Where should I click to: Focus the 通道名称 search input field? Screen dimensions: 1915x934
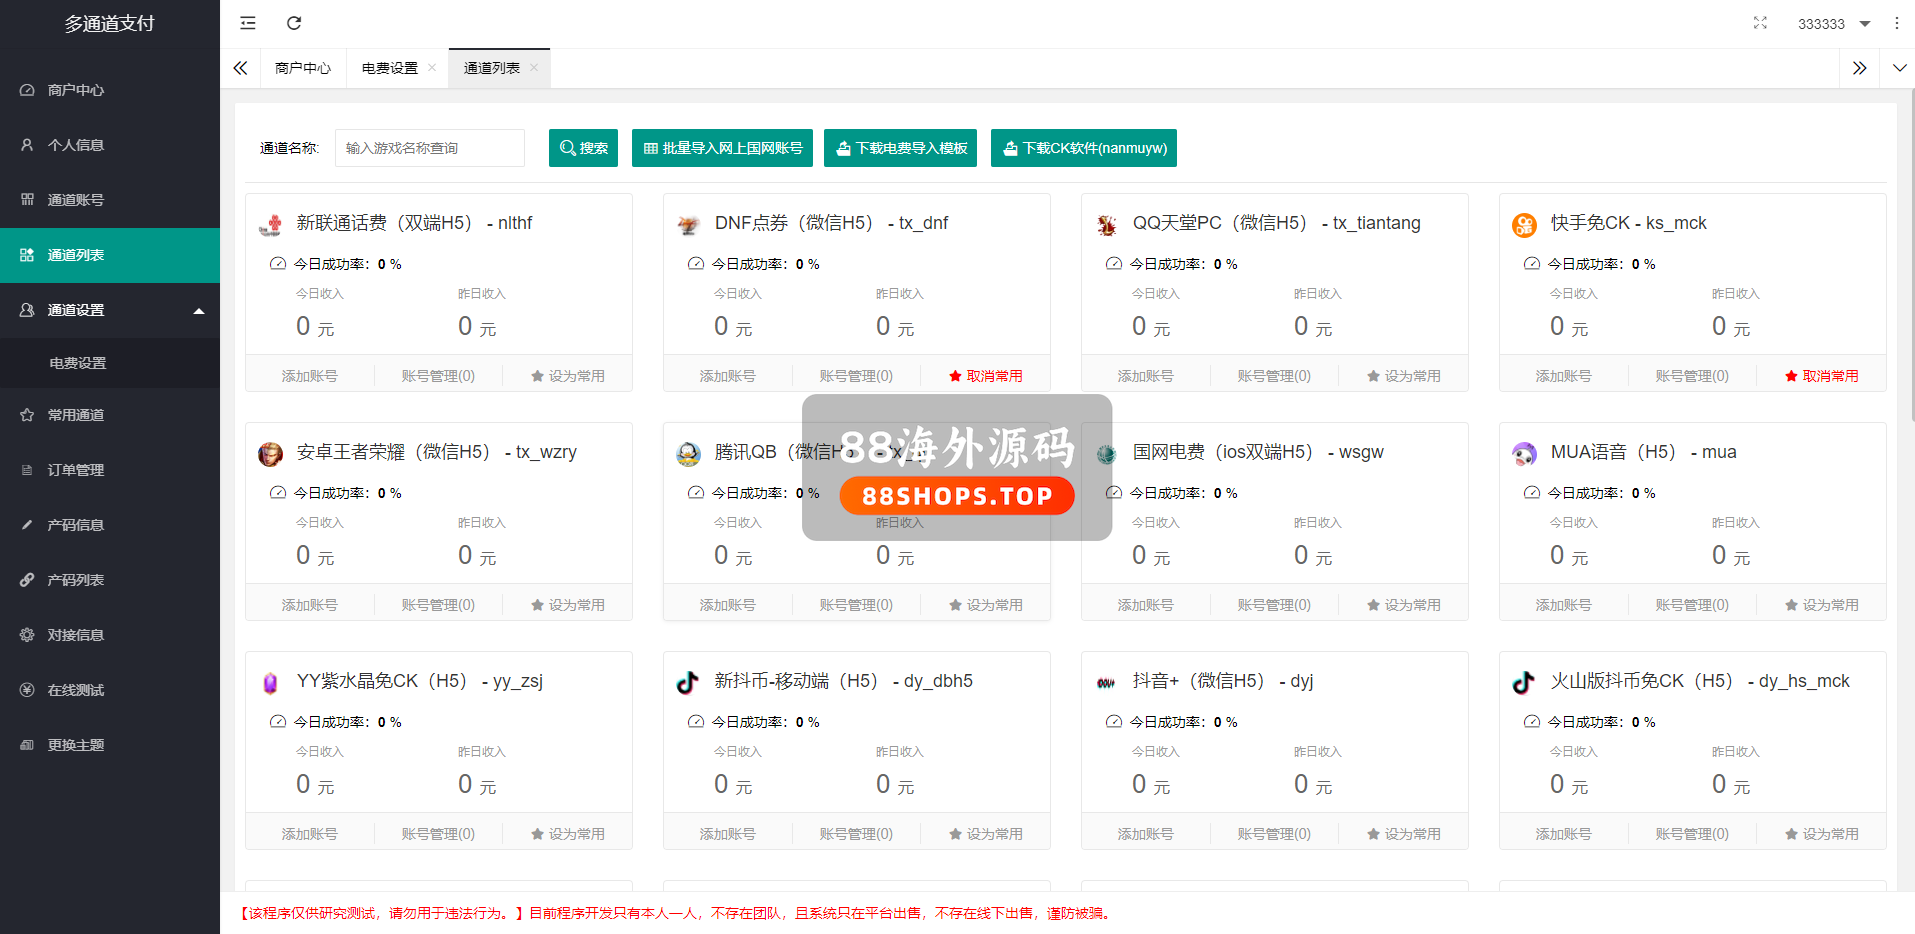[430, 148]
